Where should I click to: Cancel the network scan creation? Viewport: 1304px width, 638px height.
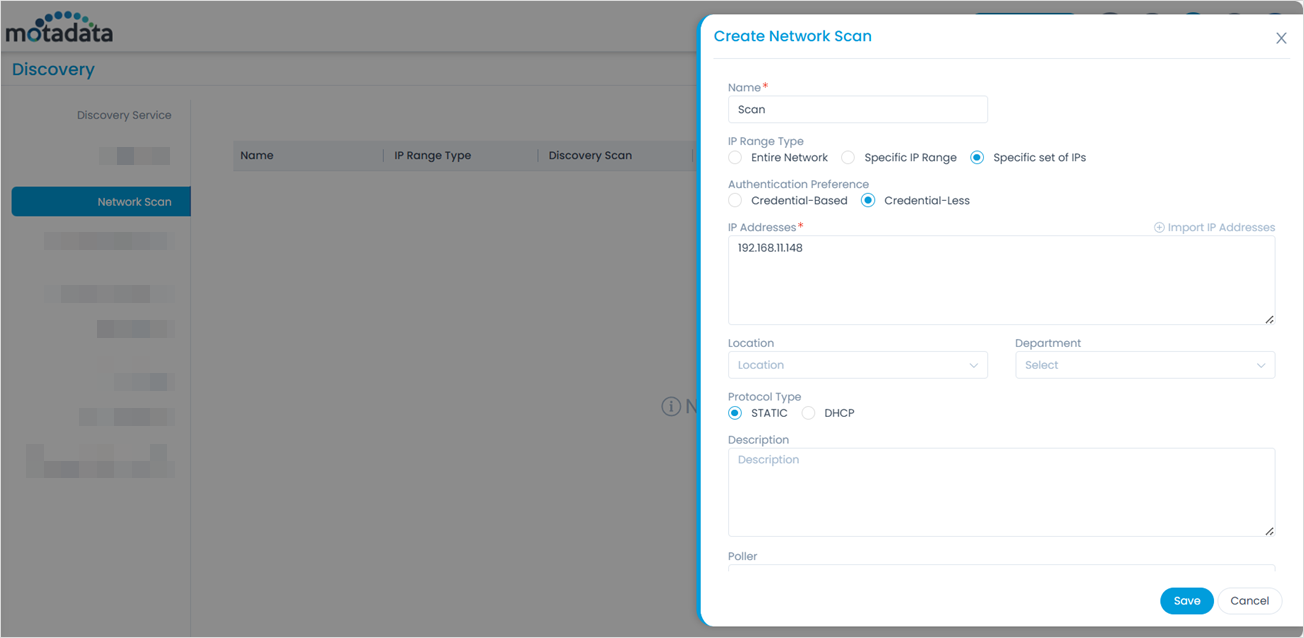(x=1249, y=601)
